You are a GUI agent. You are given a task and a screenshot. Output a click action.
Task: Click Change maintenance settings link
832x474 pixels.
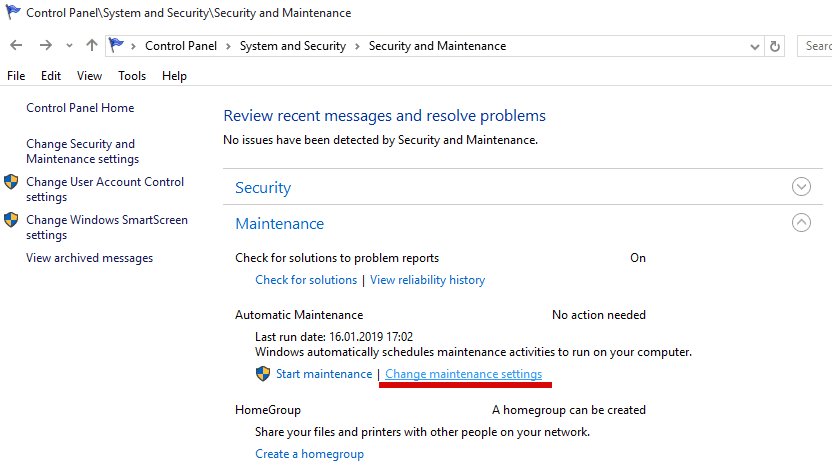tap(464, 374)
